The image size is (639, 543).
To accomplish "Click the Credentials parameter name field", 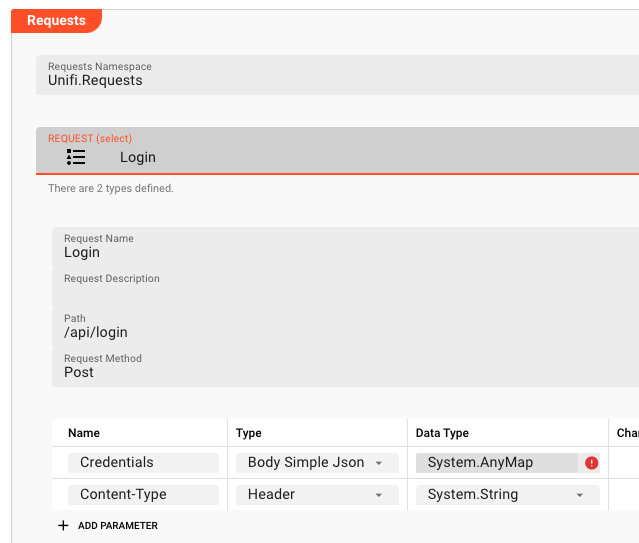I will tap(143, 463).
